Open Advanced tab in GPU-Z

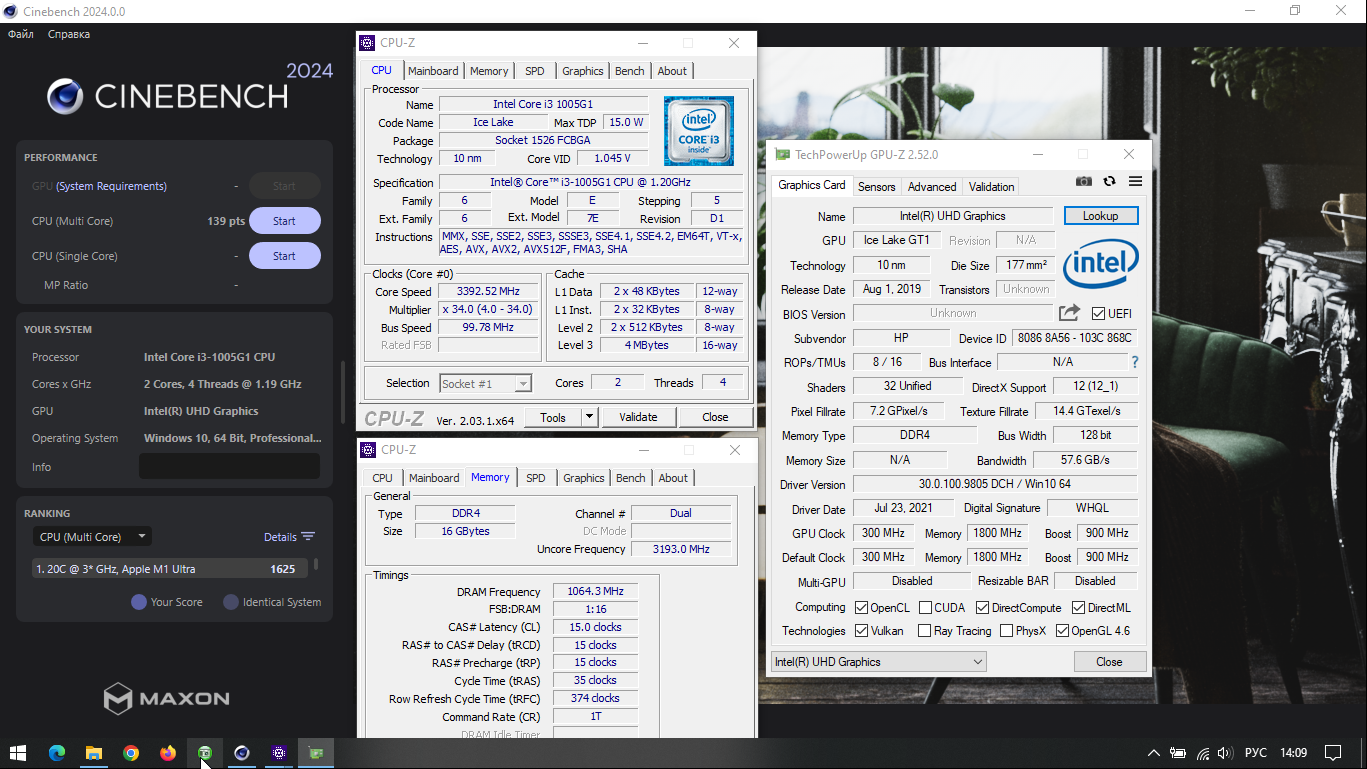point(932,187)
